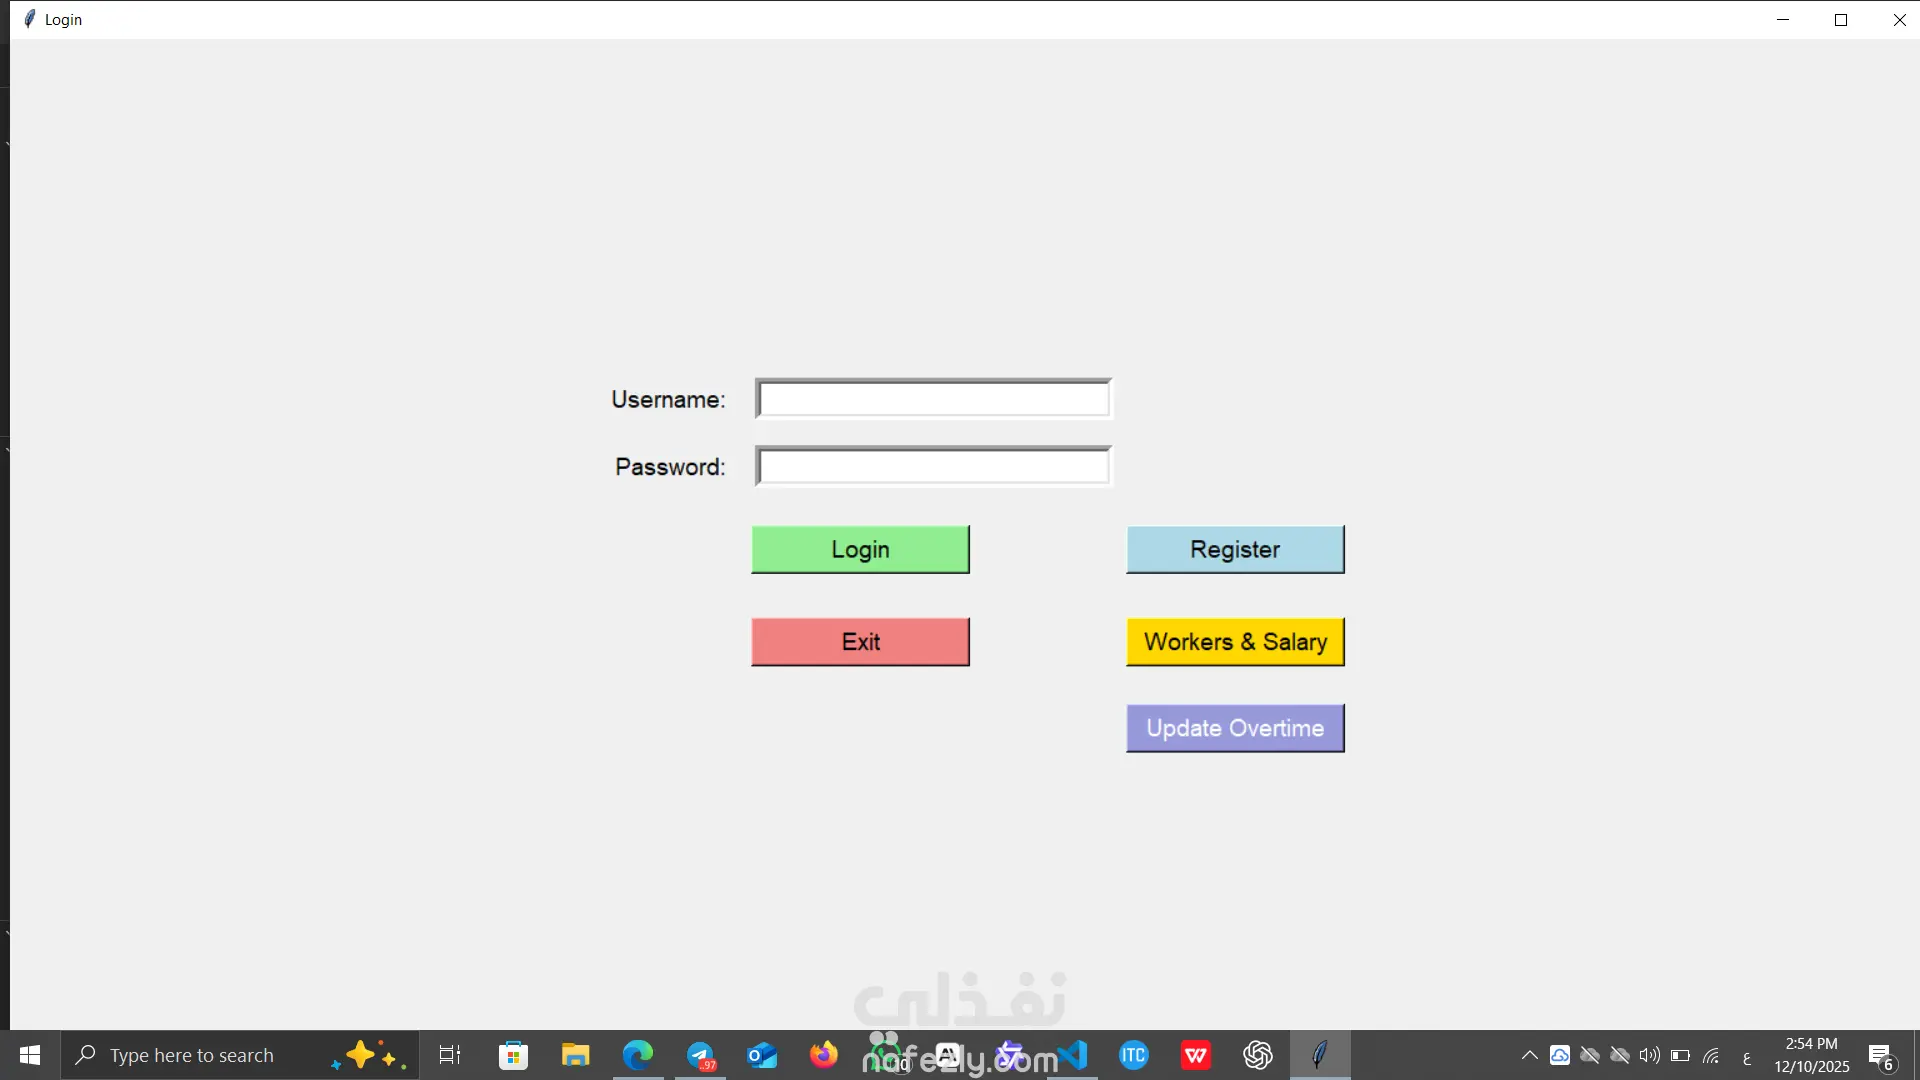Launch Firefox from the taskbar

(x=824, y=1055)
